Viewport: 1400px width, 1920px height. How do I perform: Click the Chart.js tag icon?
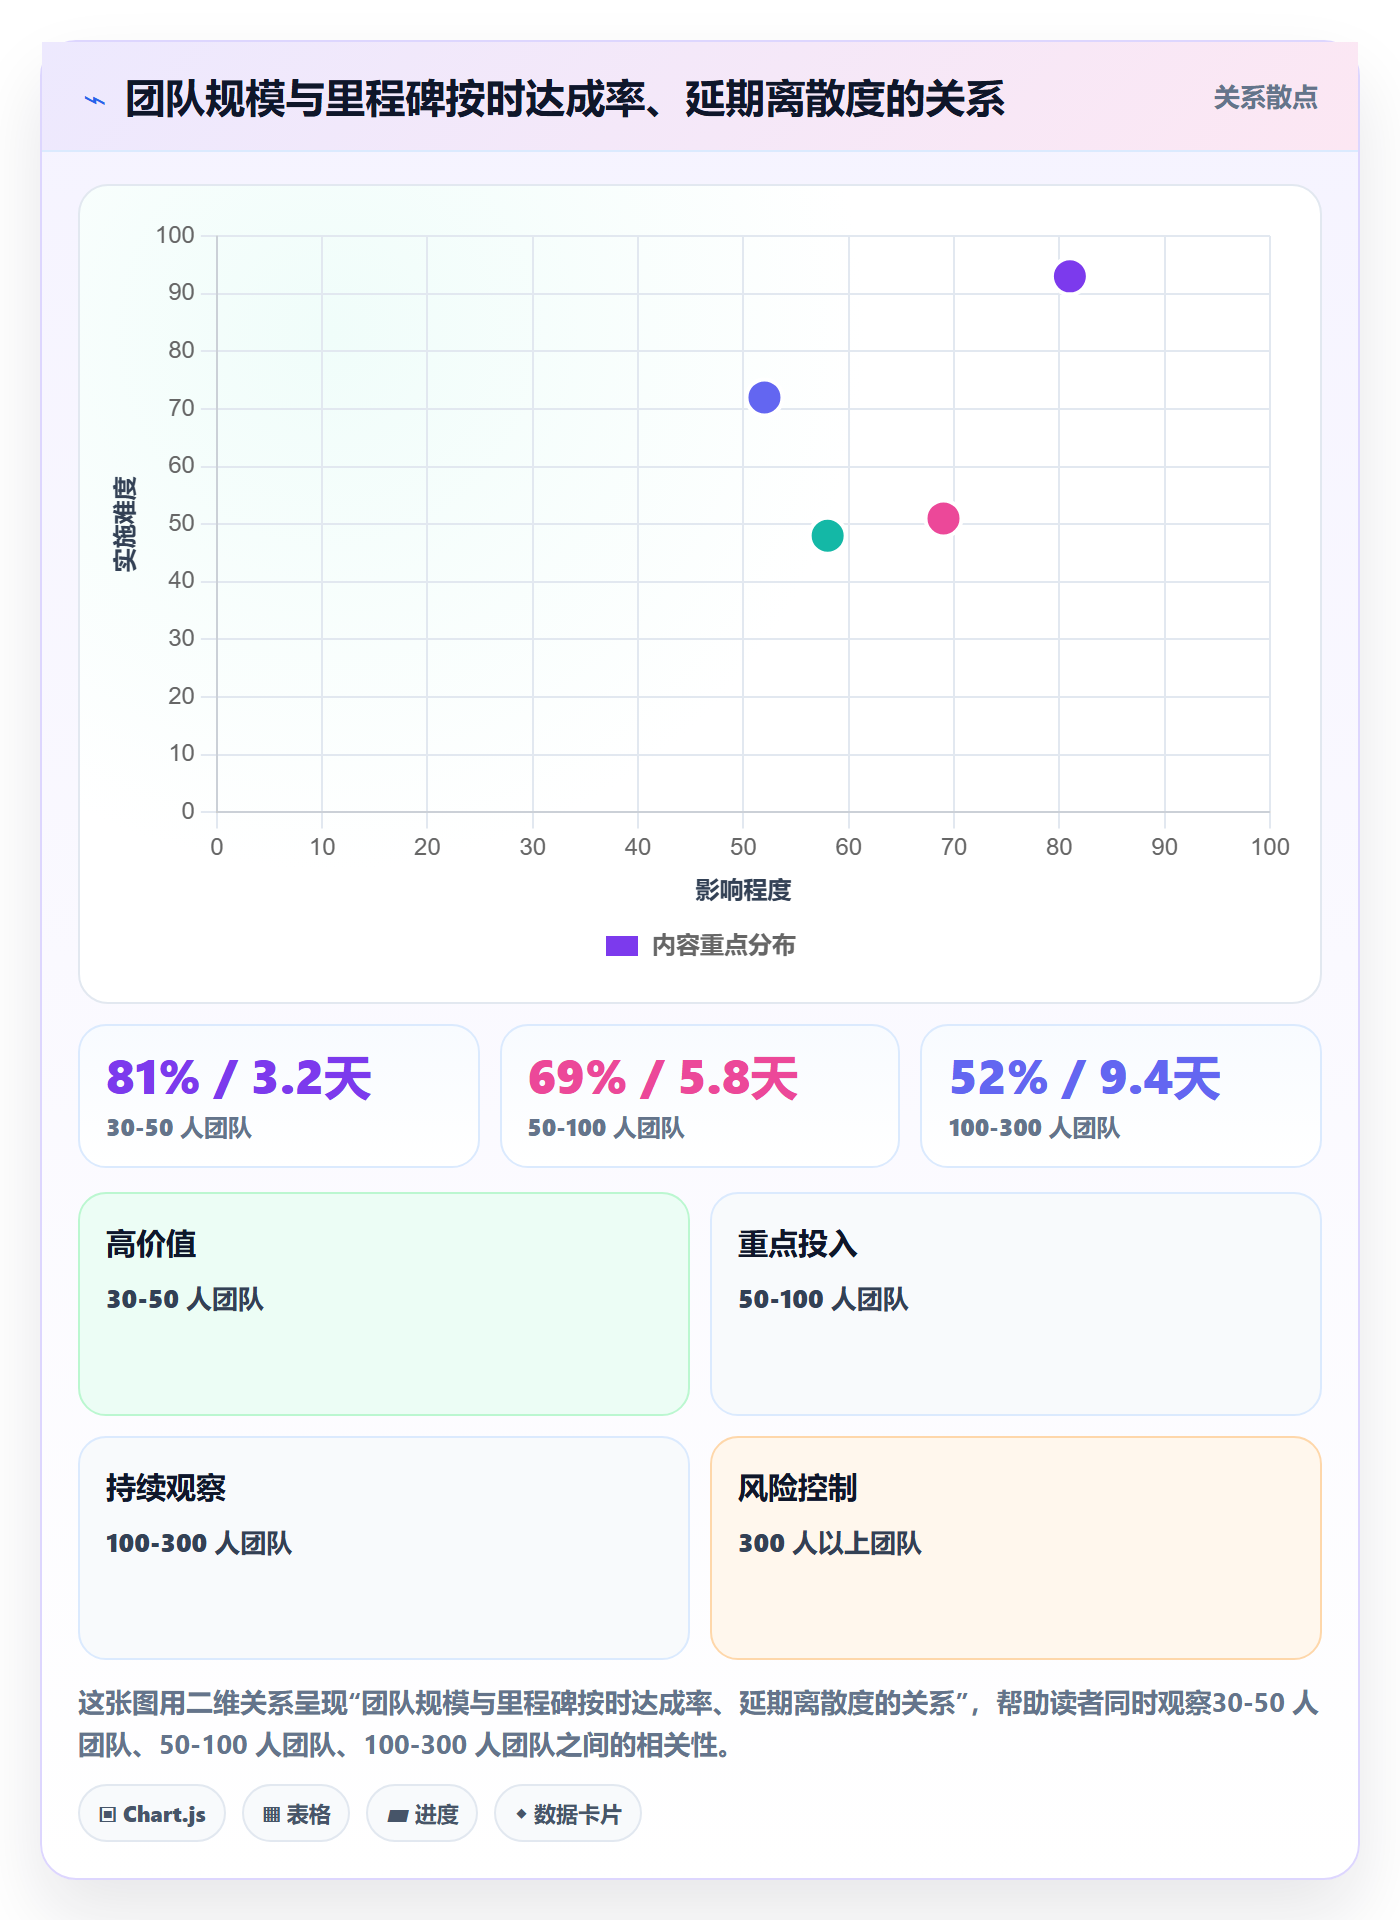(108, 1814)
